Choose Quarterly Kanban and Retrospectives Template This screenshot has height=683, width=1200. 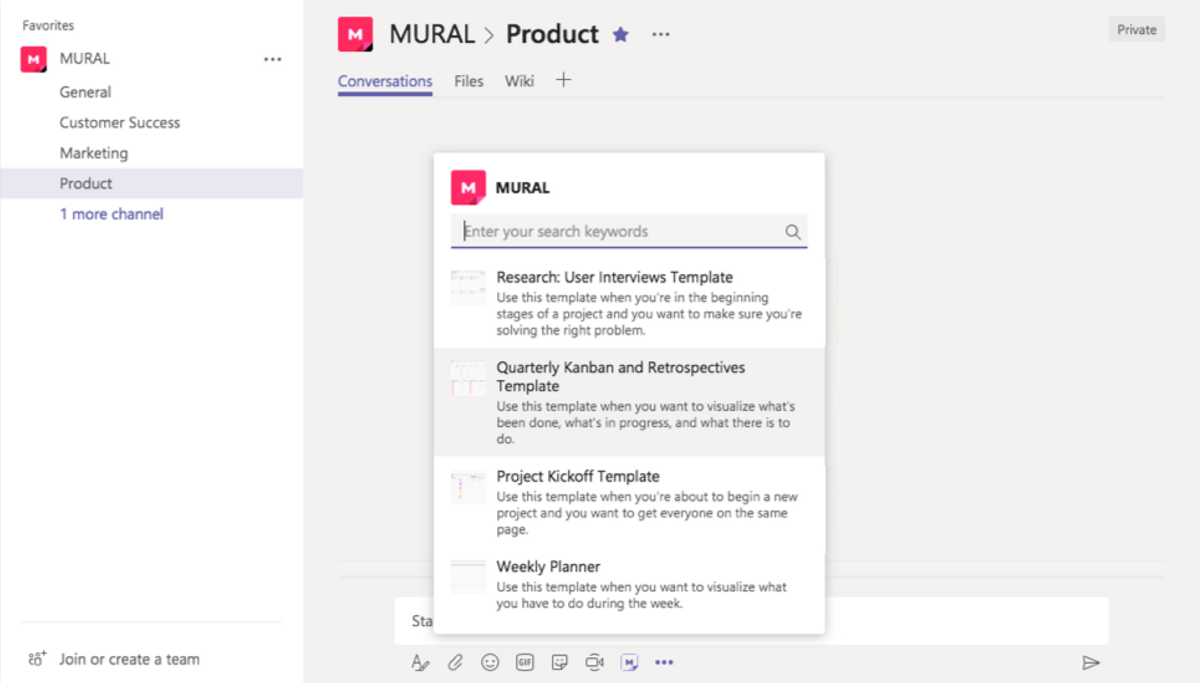[629, 402]
